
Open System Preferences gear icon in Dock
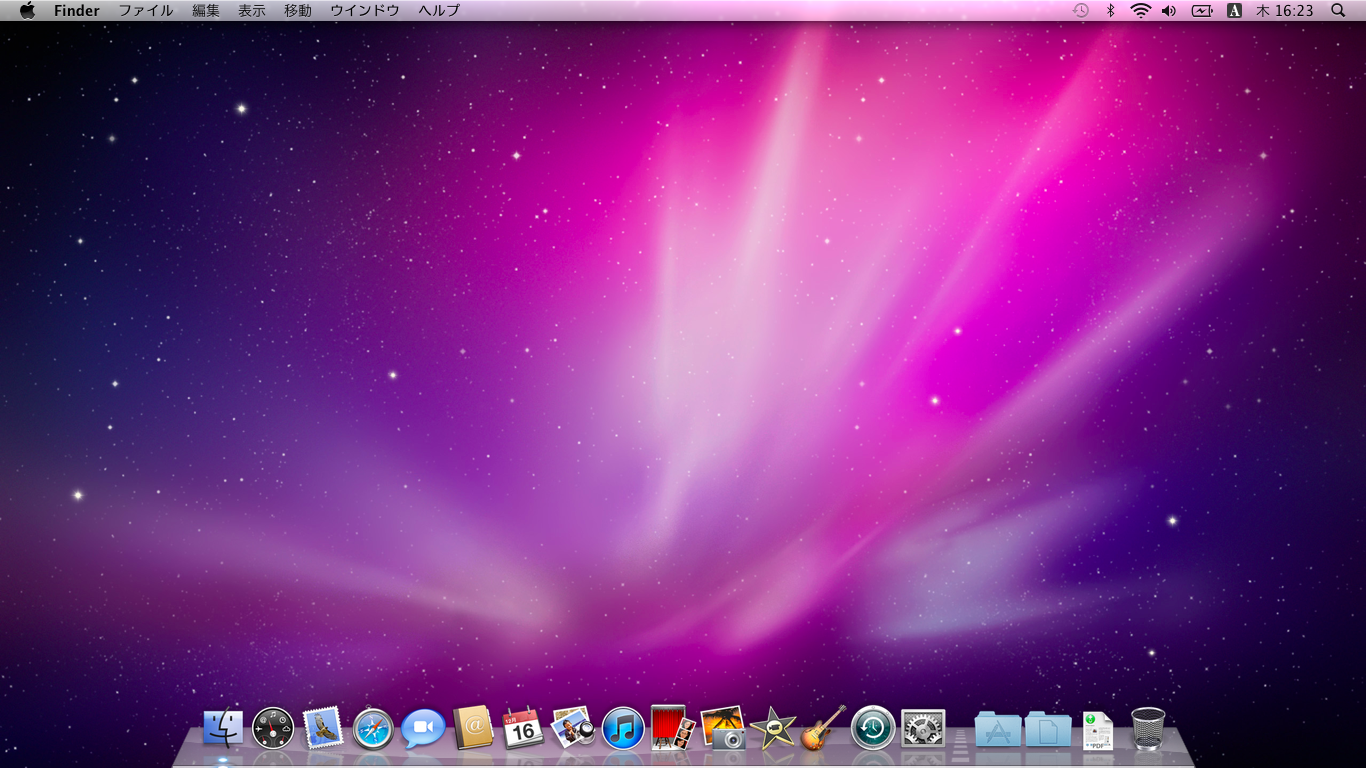point(923,728)
